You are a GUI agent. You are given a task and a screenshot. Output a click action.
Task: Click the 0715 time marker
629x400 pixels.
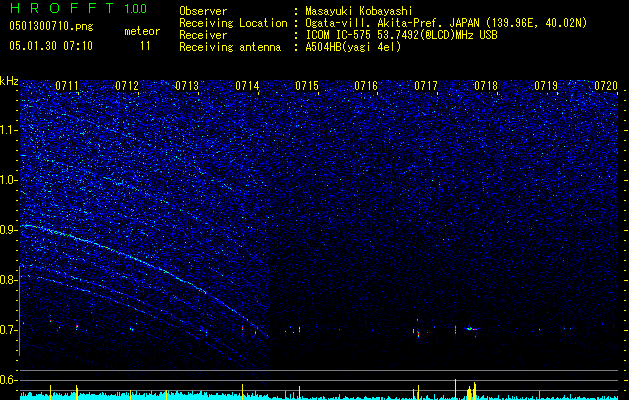click(x=307, y=86)
